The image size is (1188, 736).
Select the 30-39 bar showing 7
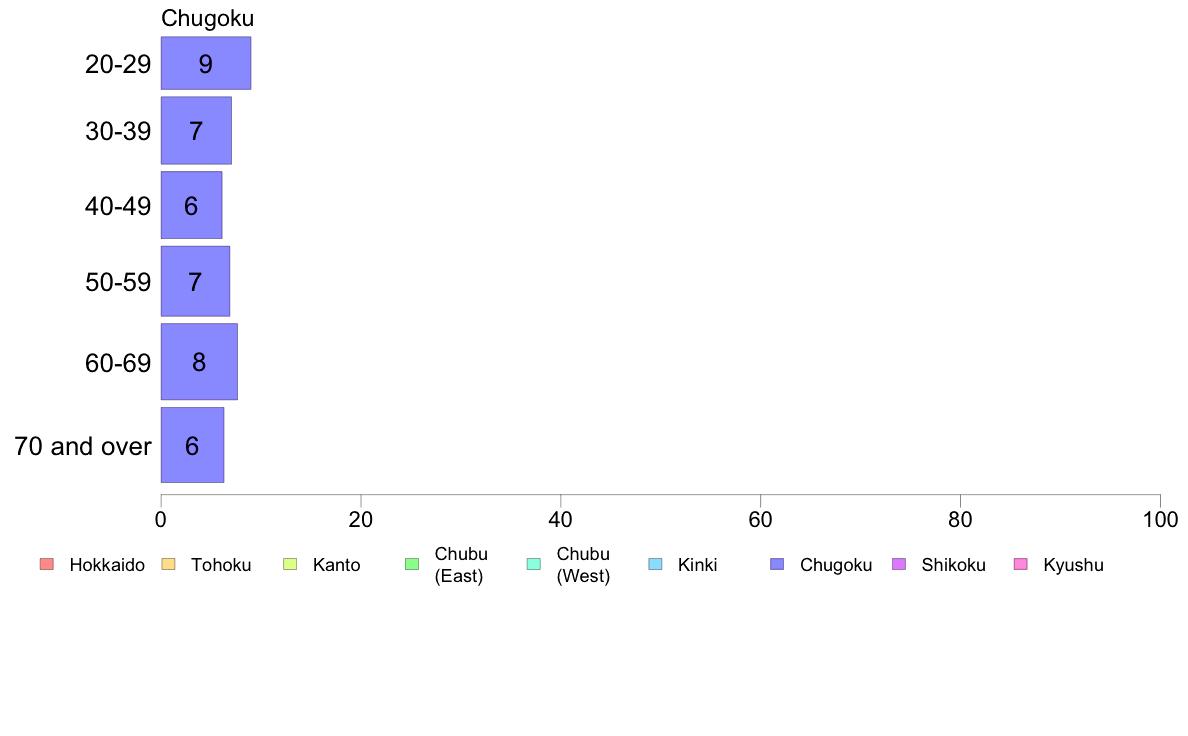(196, 130)
